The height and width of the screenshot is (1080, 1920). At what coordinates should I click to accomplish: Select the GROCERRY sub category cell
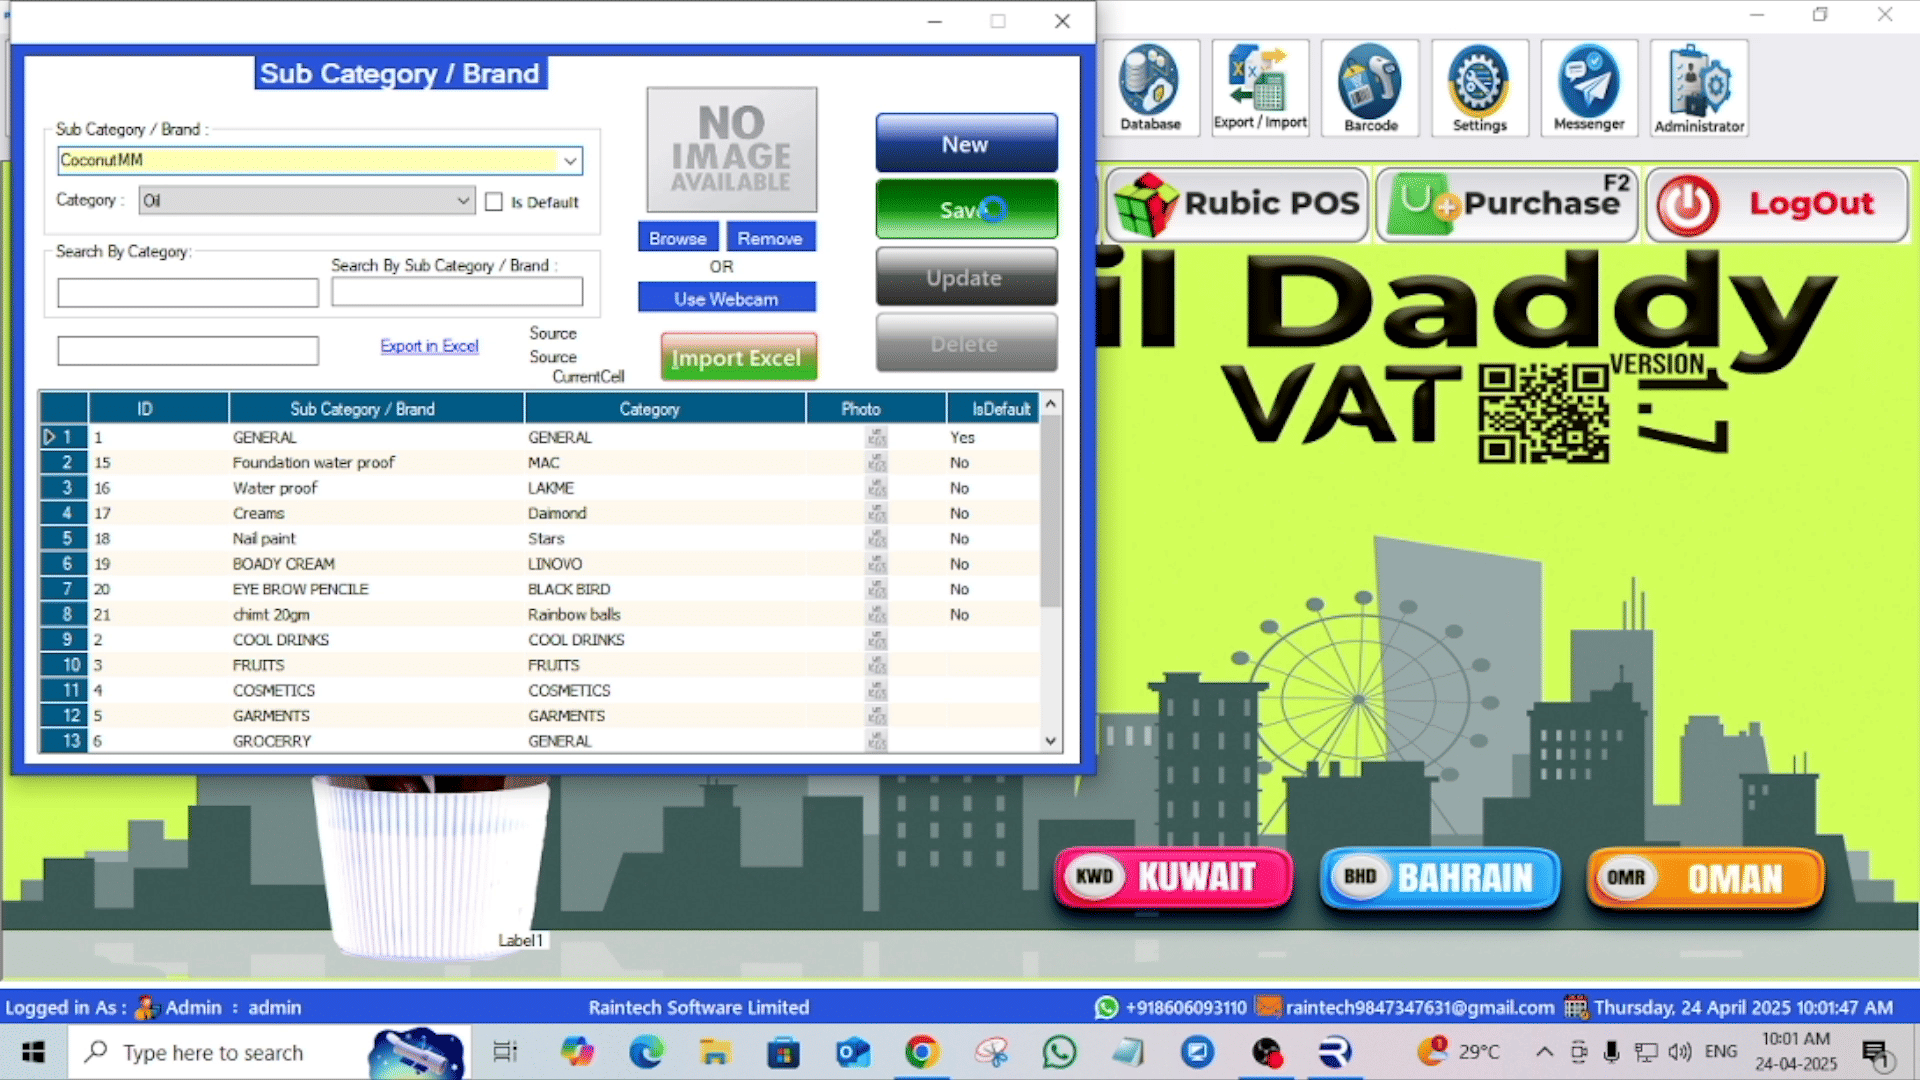[x=376, y=741]
